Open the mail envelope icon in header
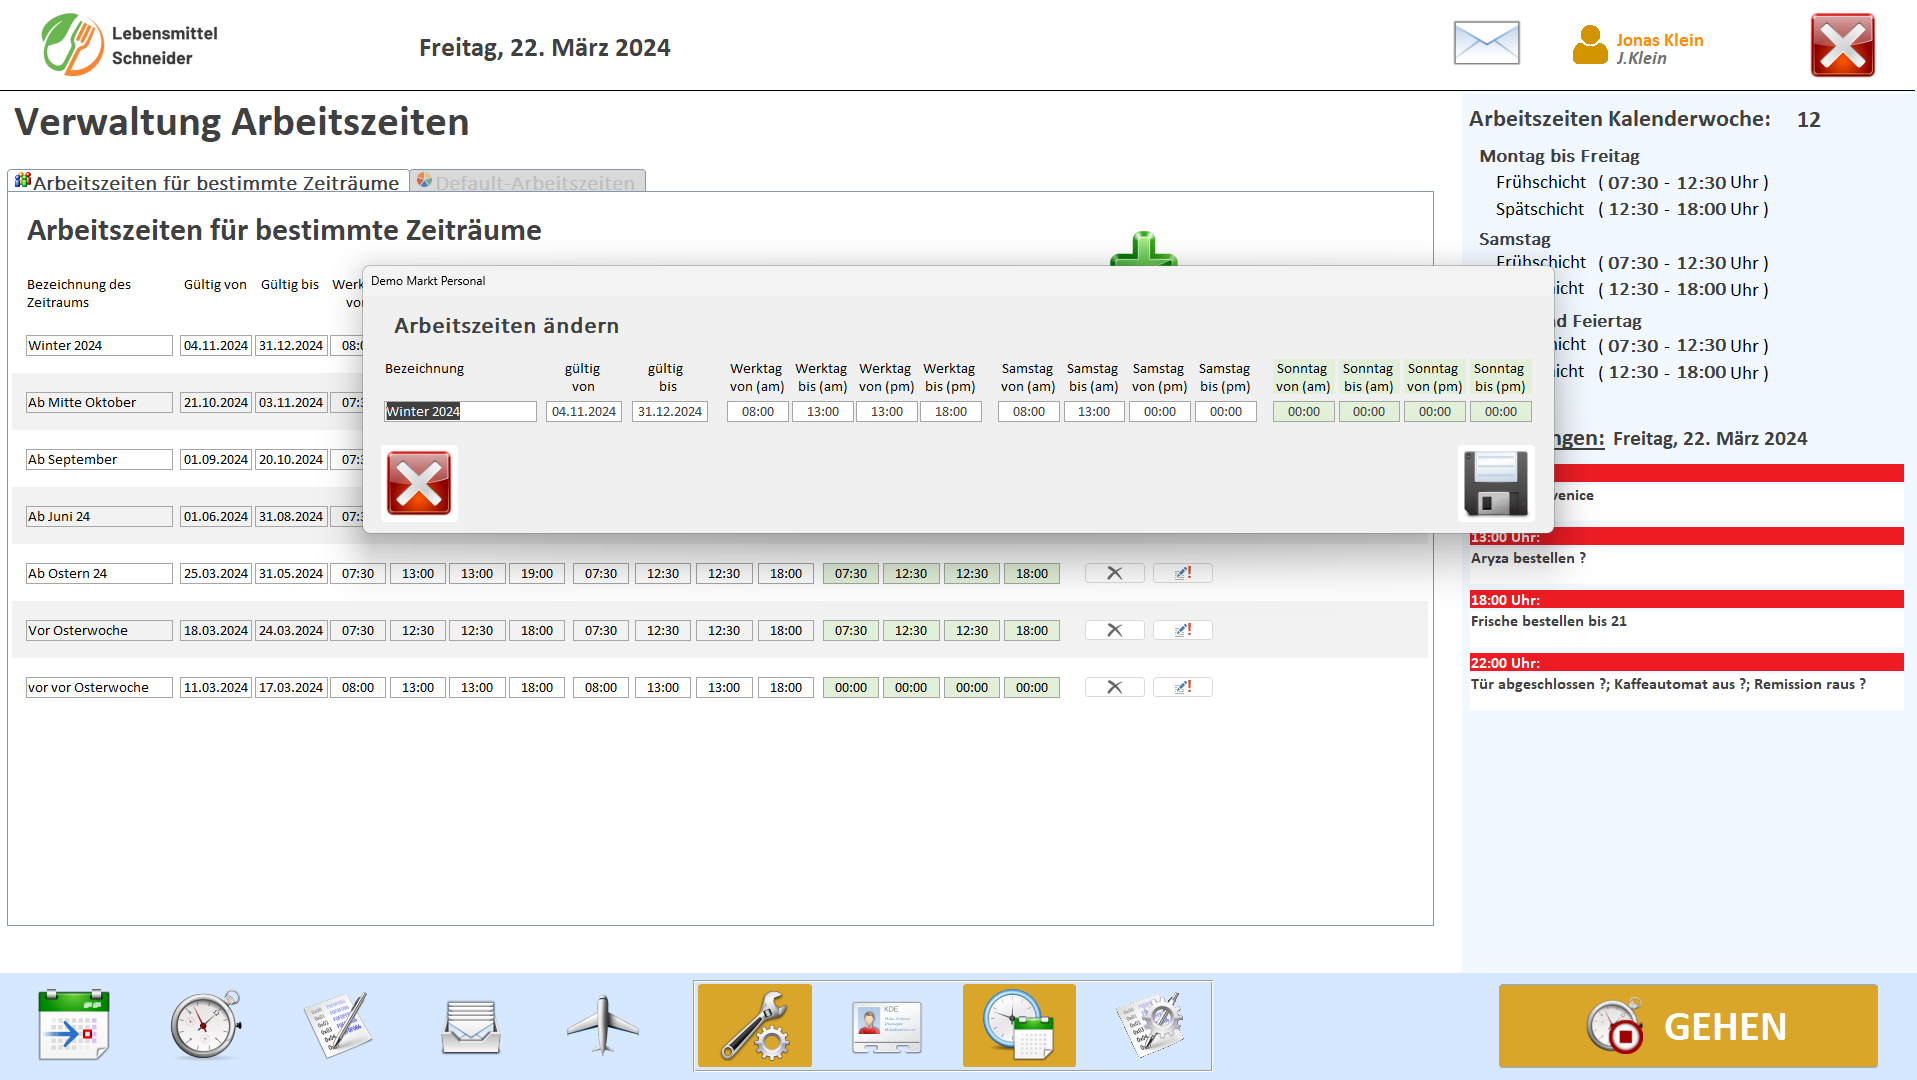1917x1080 pixels. [1486, 44]
